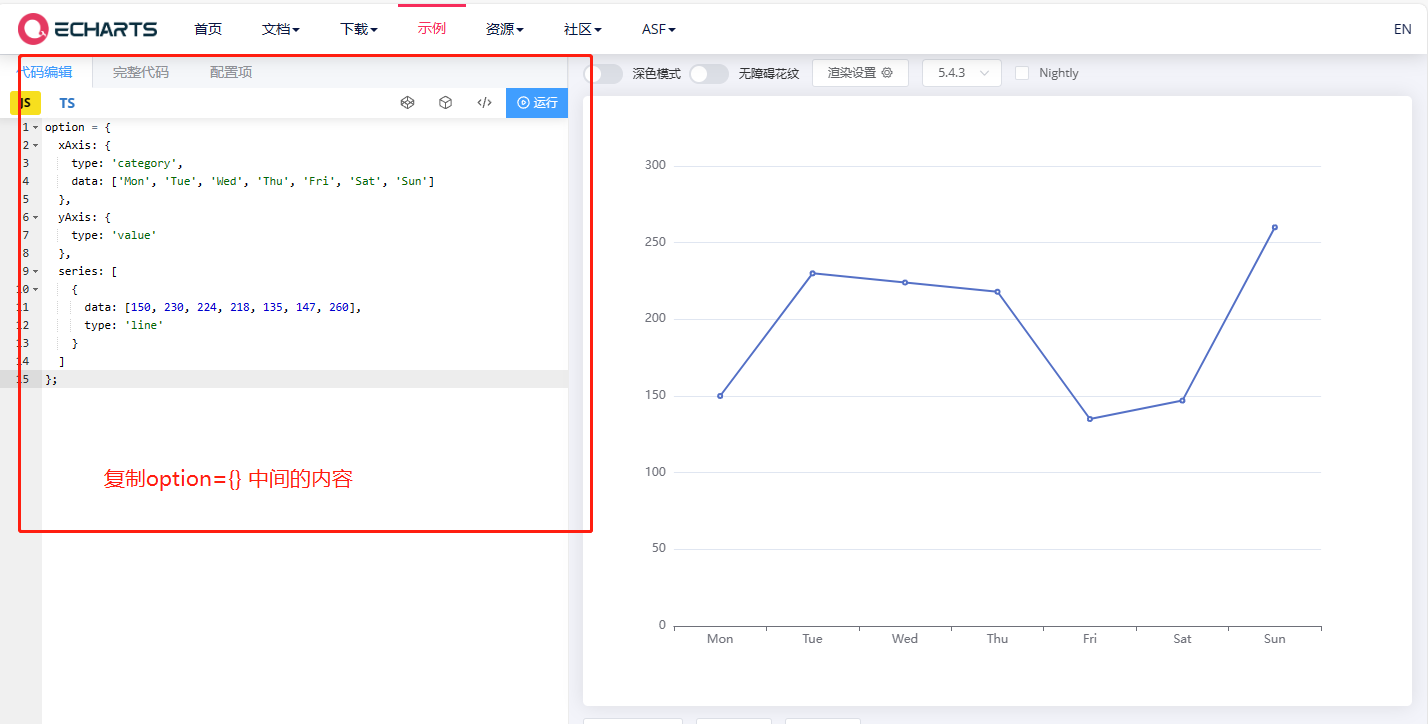
Task: Collapse code fold arrow on line 1
Action: [x=36, y=128]
